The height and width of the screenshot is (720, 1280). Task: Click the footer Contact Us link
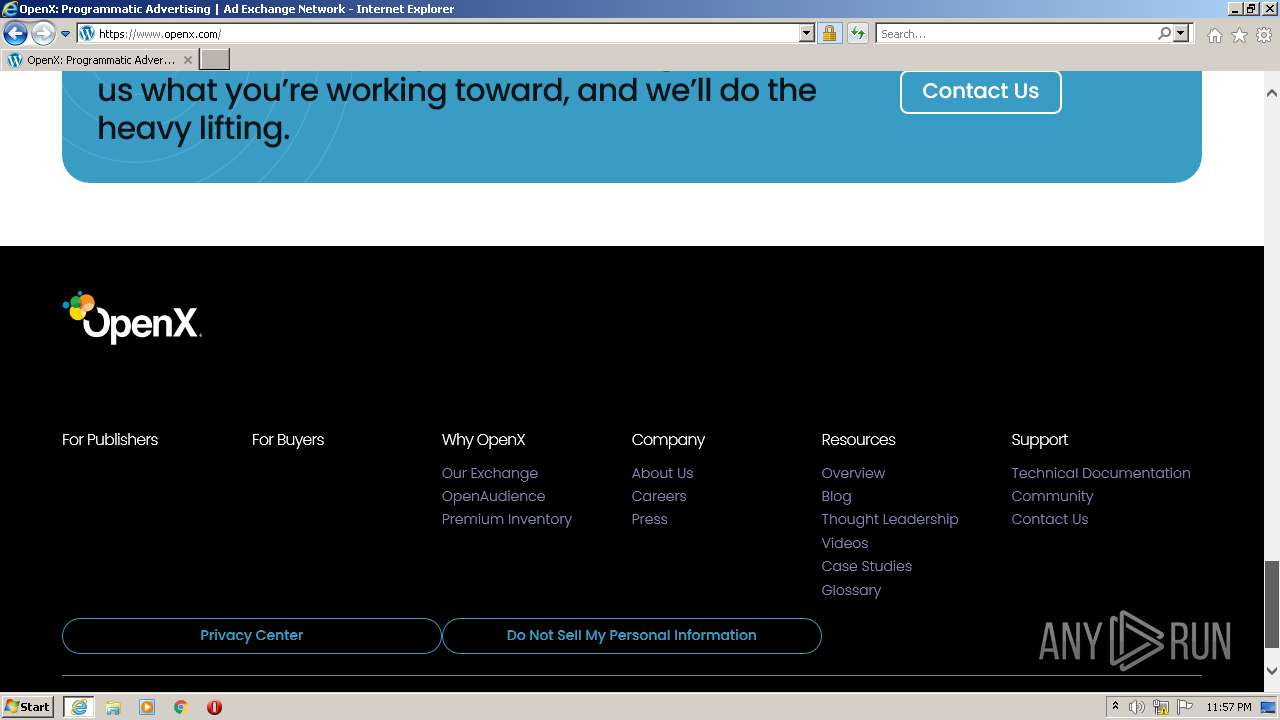coord(1050,519)
